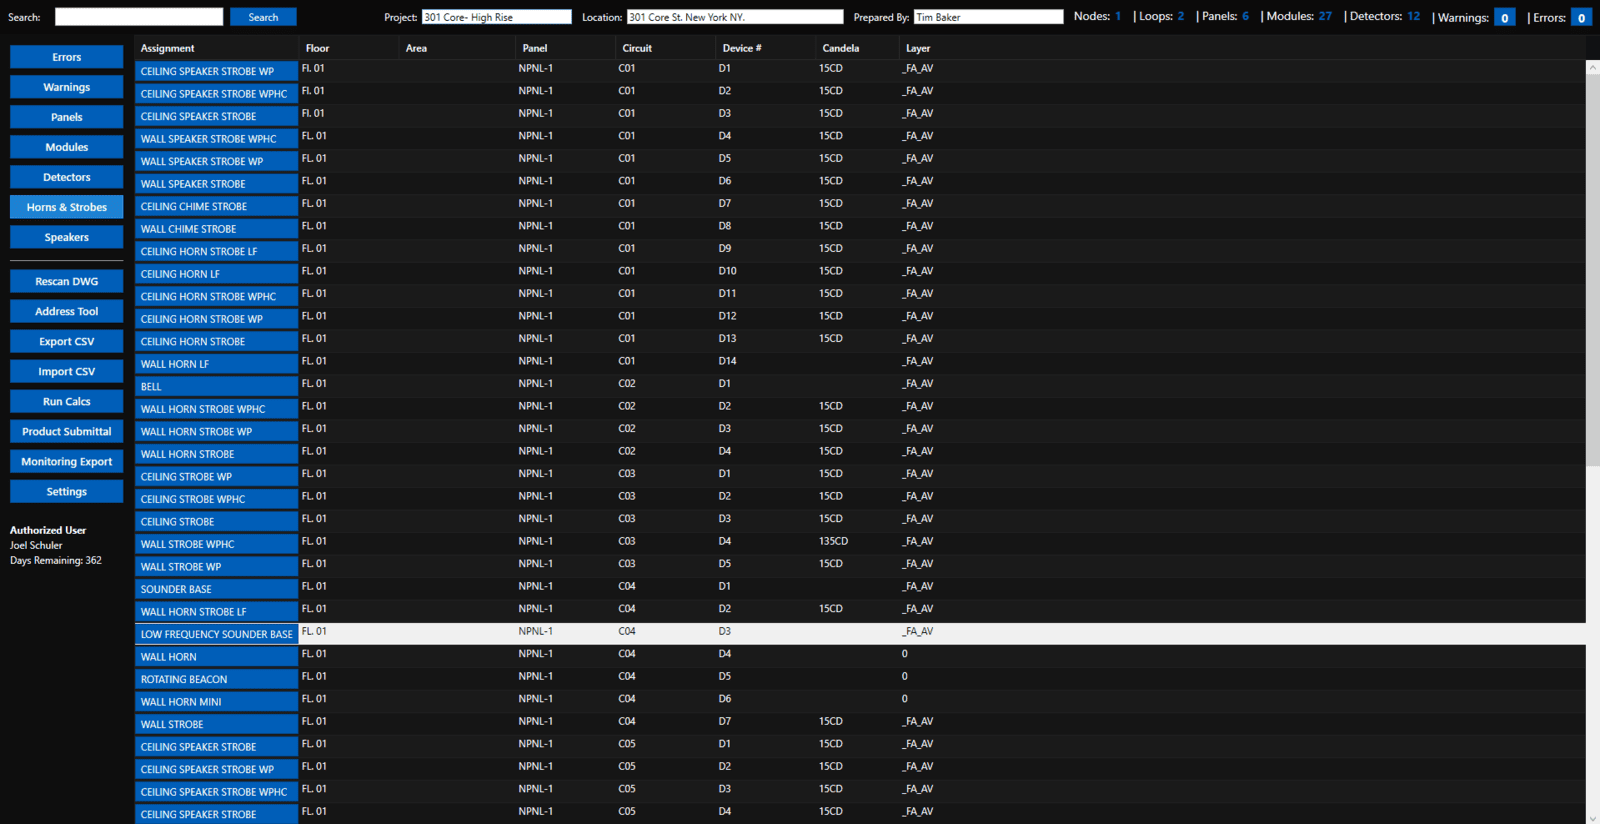
Task: Click the Warnings count badge
Action: [1504, 18]
